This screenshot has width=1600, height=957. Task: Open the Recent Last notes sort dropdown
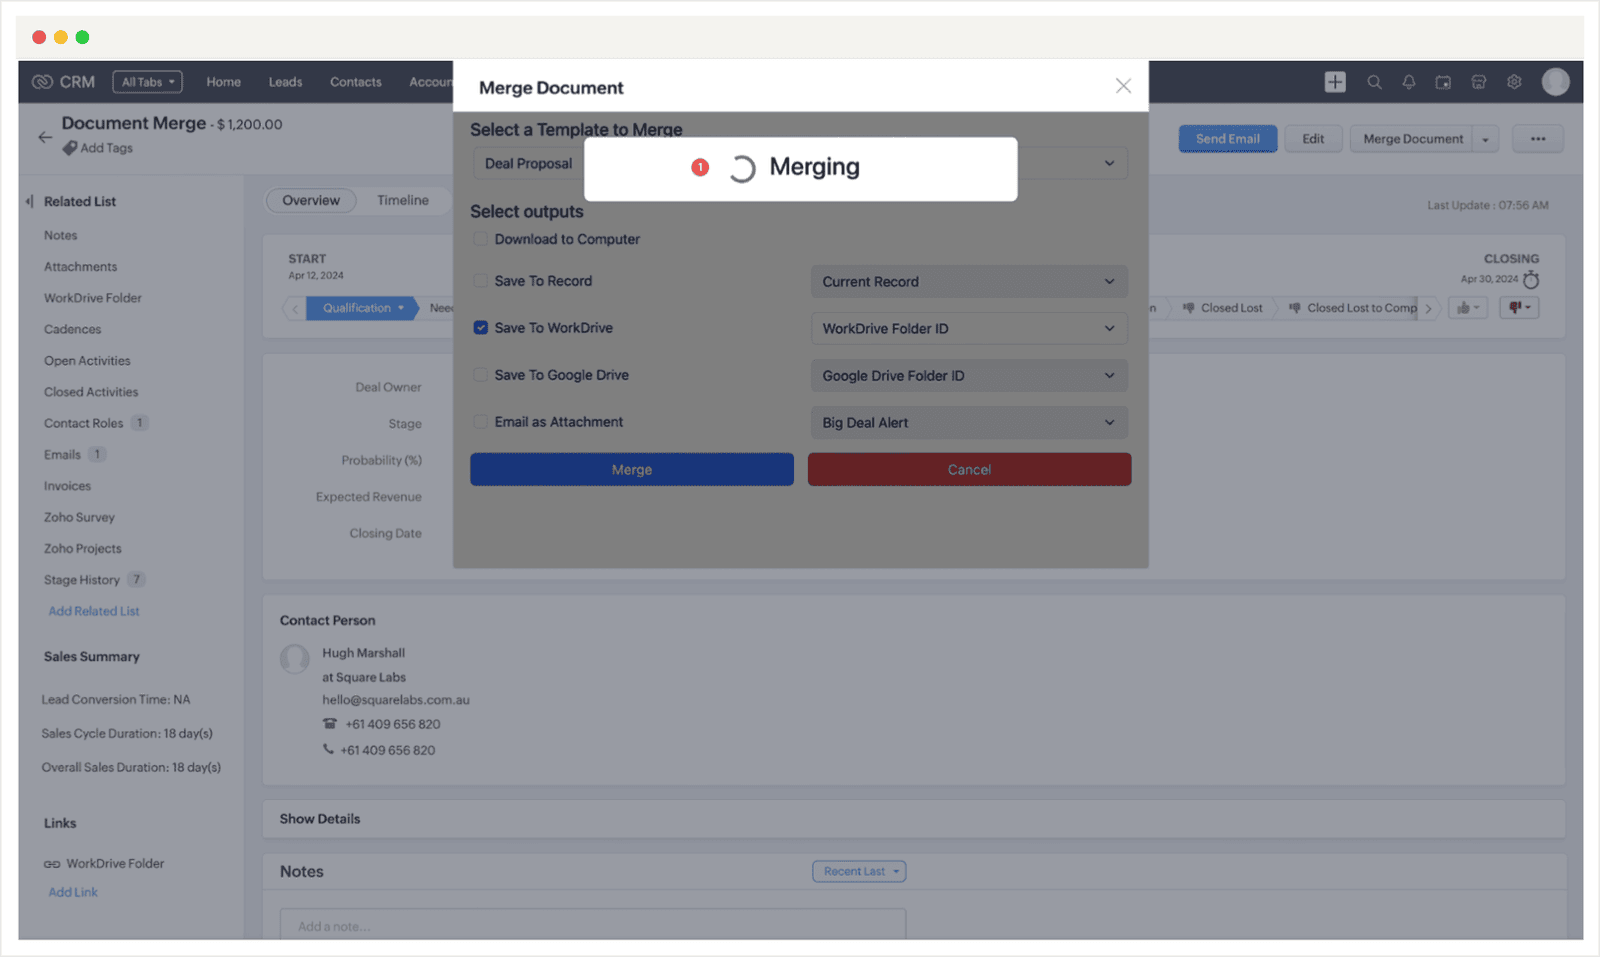pos(859,872)
